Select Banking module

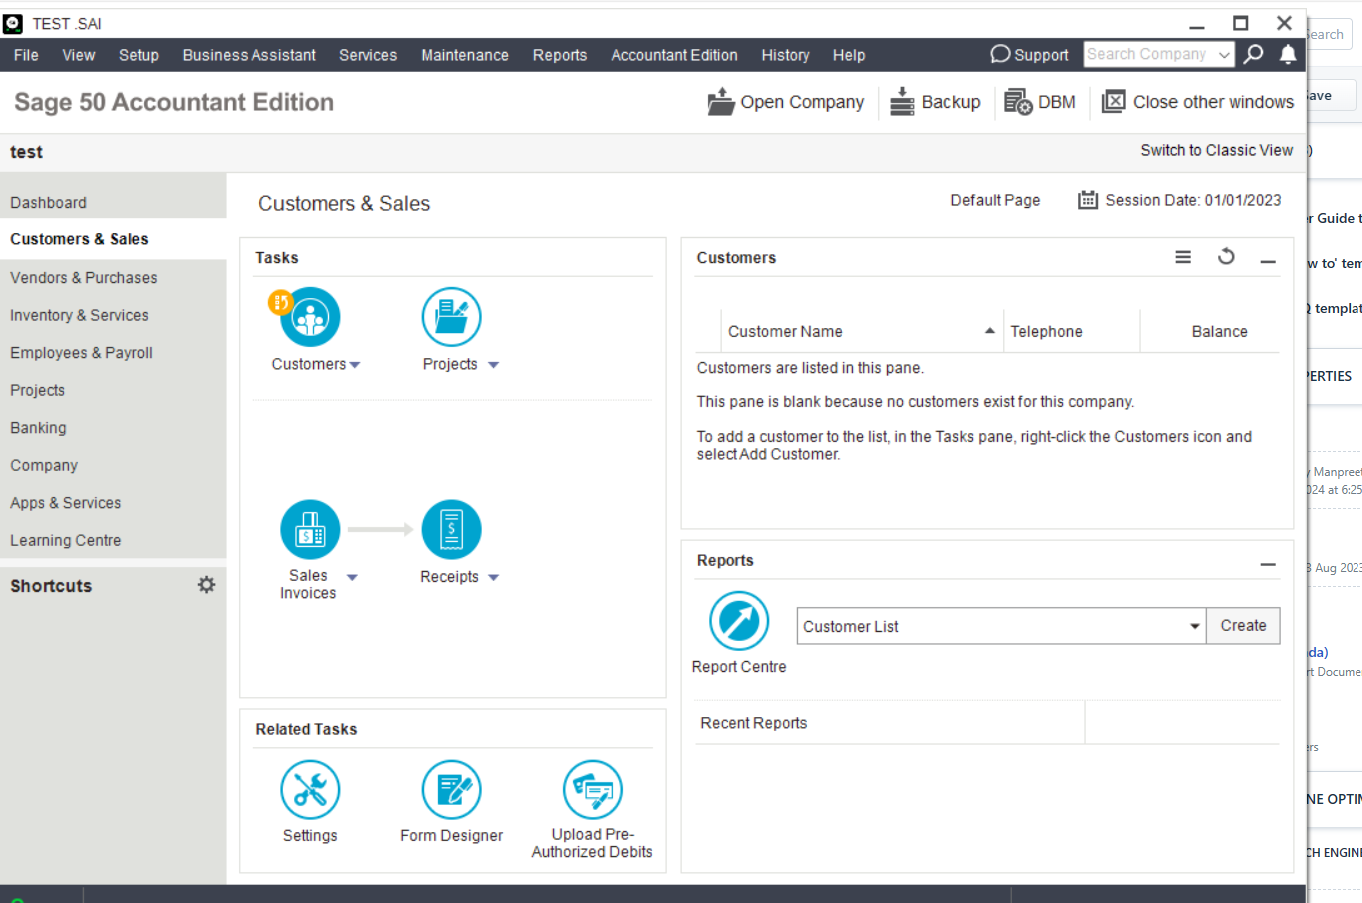[113, 427]
